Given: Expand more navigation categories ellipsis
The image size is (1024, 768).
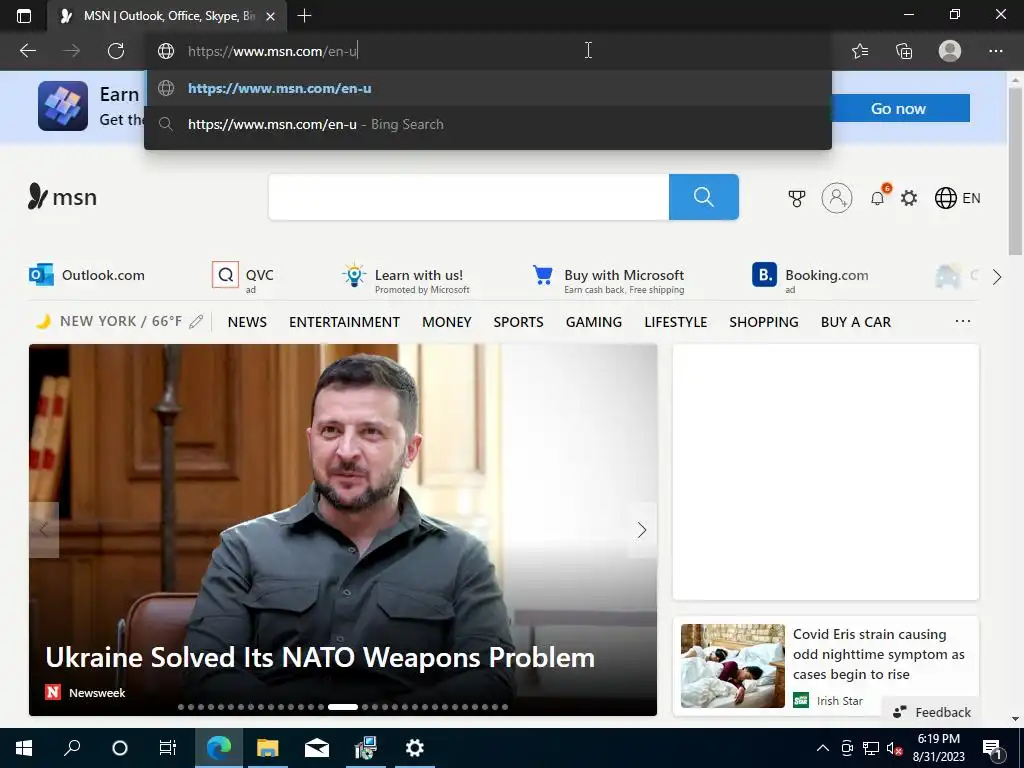Looking at the screenshot, I should (x=963, y=321).
